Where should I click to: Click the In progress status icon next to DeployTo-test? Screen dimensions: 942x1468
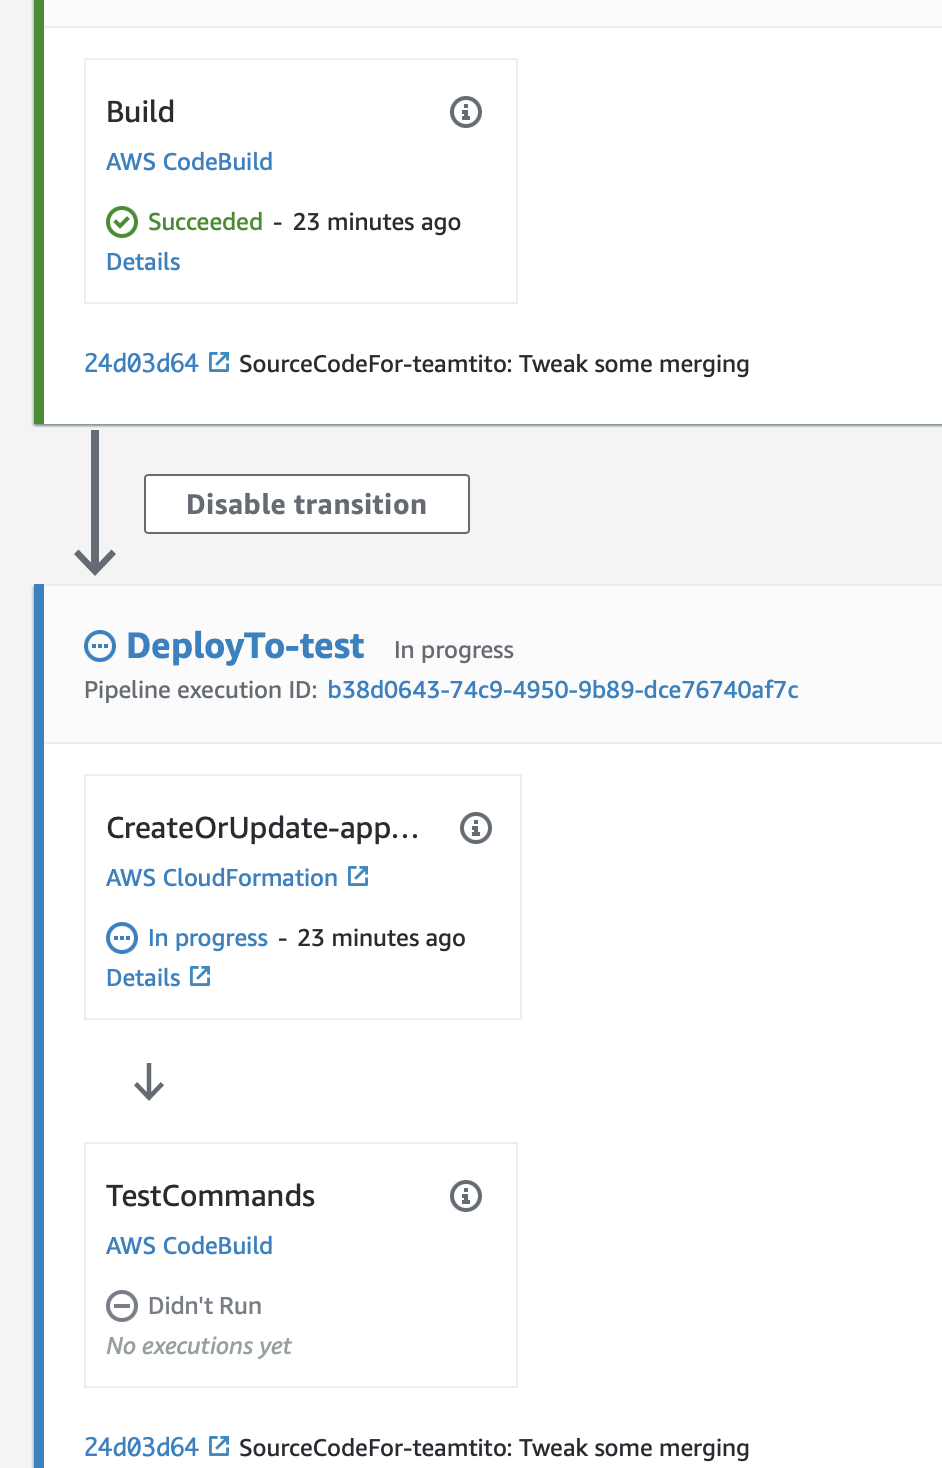(99, 647)
